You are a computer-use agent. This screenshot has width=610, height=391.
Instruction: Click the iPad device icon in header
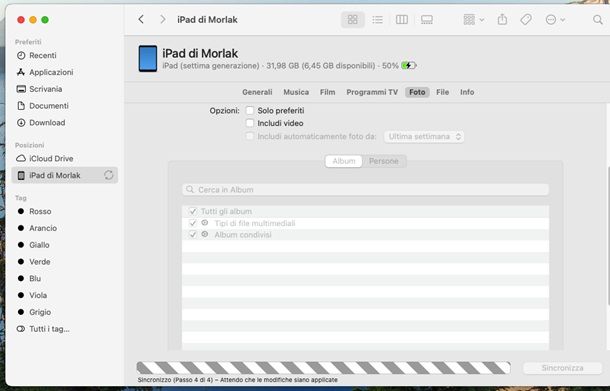click(148, 59)
